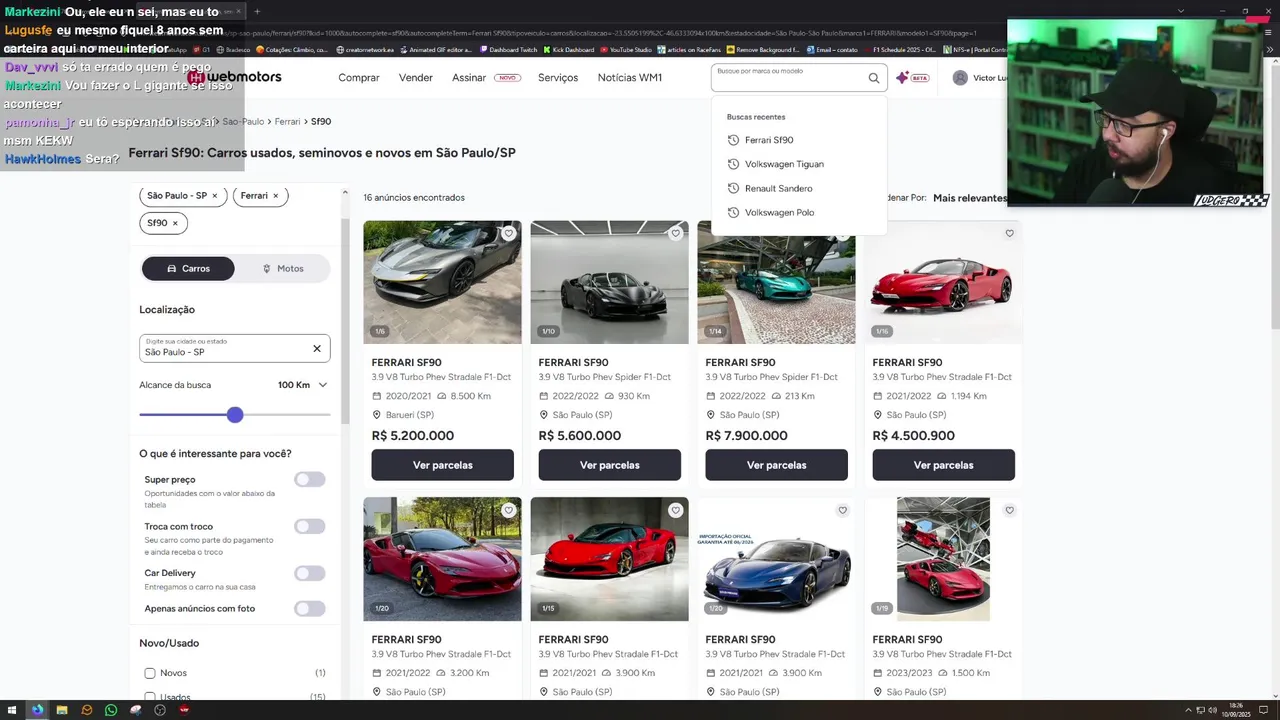Click the search magnifier icon in the header
The width and height of the screenshot is (1280, 720).
pyautogui.click(x=873, y=78)
